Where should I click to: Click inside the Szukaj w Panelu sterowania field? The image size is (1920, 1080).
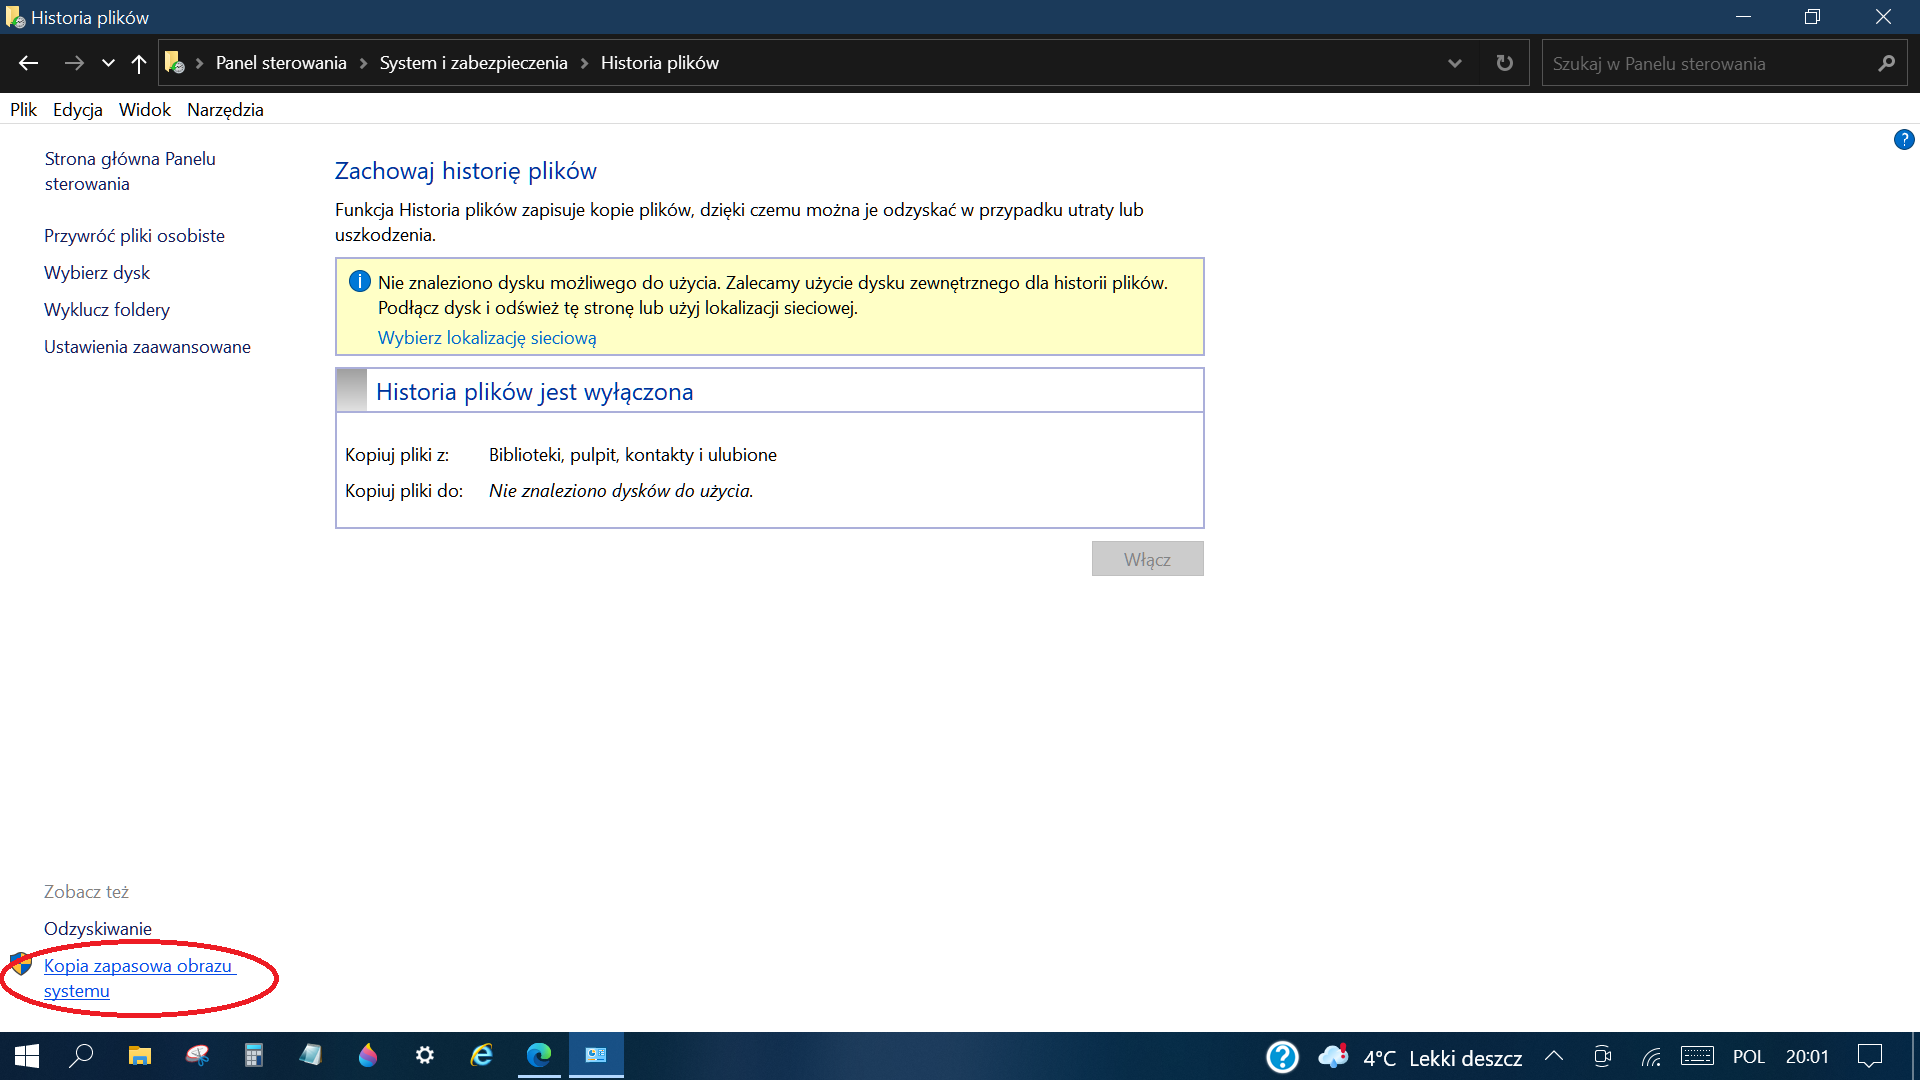pyautogui.click(x=1700, y=62)
